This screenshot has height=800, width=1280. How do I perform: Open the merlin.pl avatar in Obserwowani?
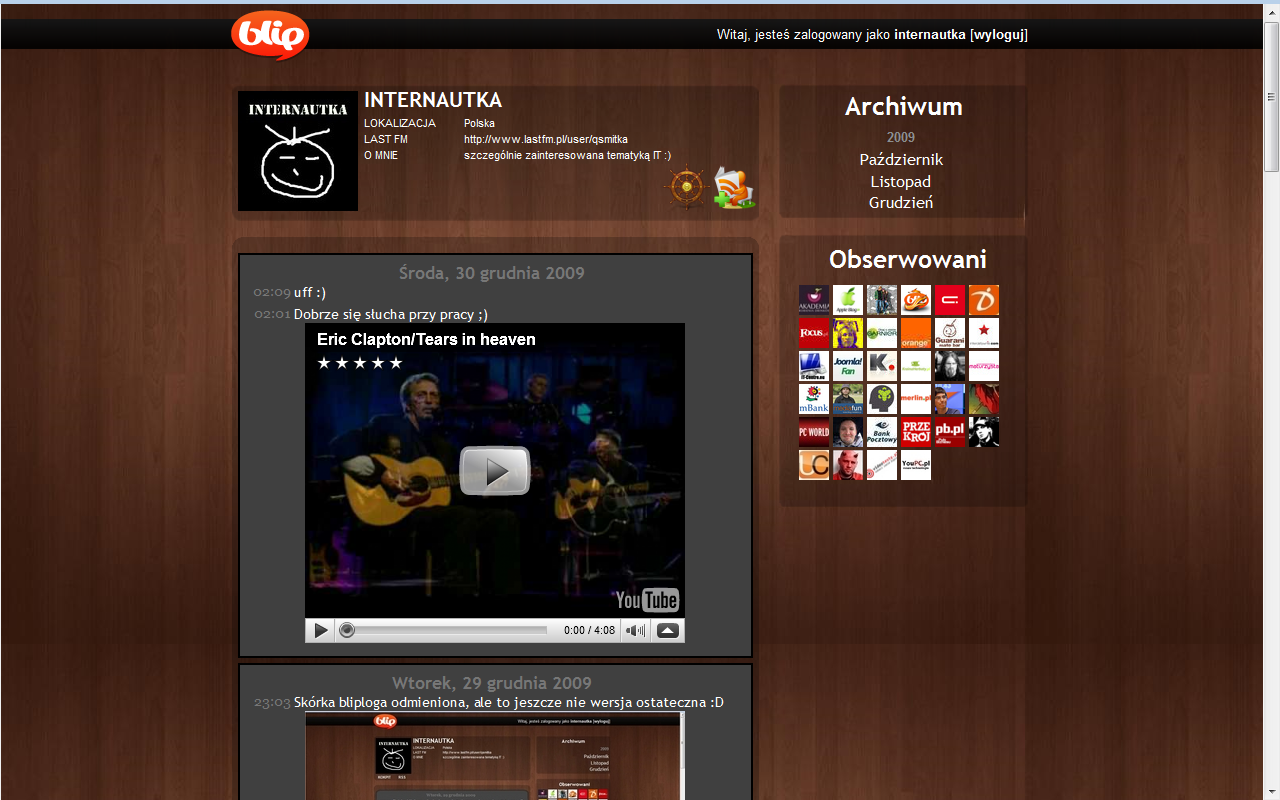916,399
